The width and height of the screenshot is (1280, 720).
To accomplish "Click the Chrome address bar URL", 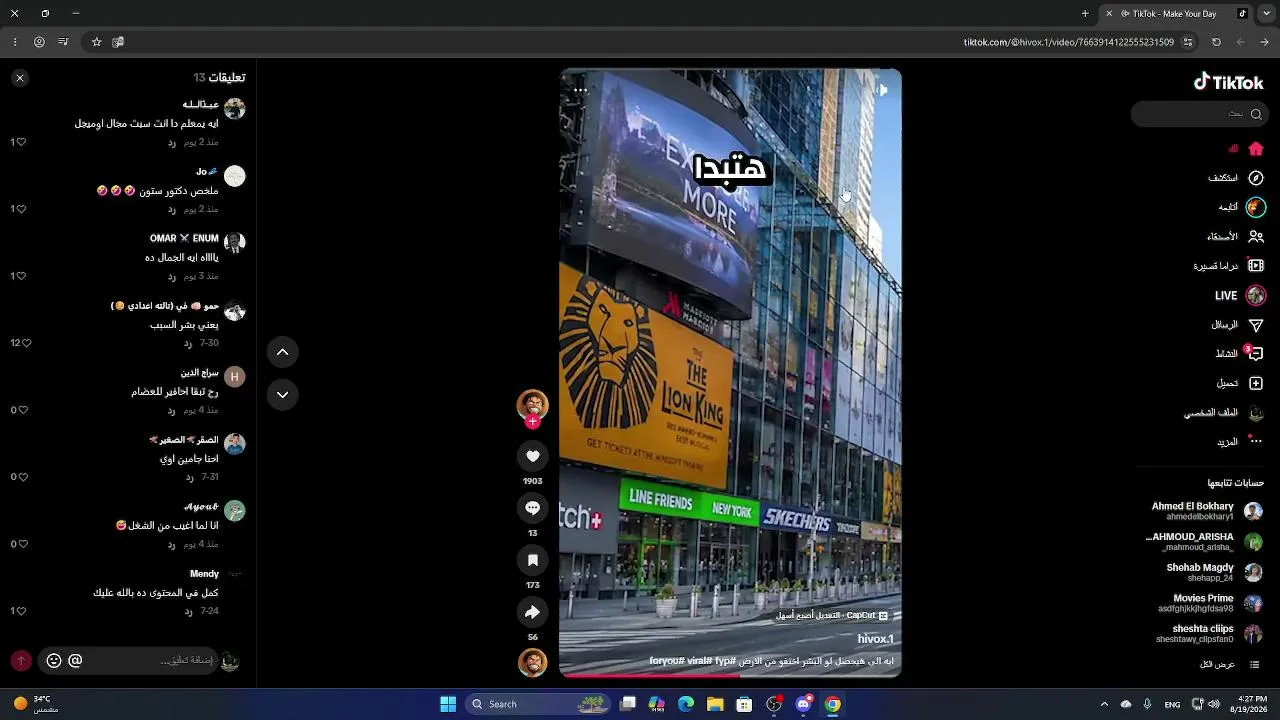I will pyautogui.click(x=1068, y=42).
